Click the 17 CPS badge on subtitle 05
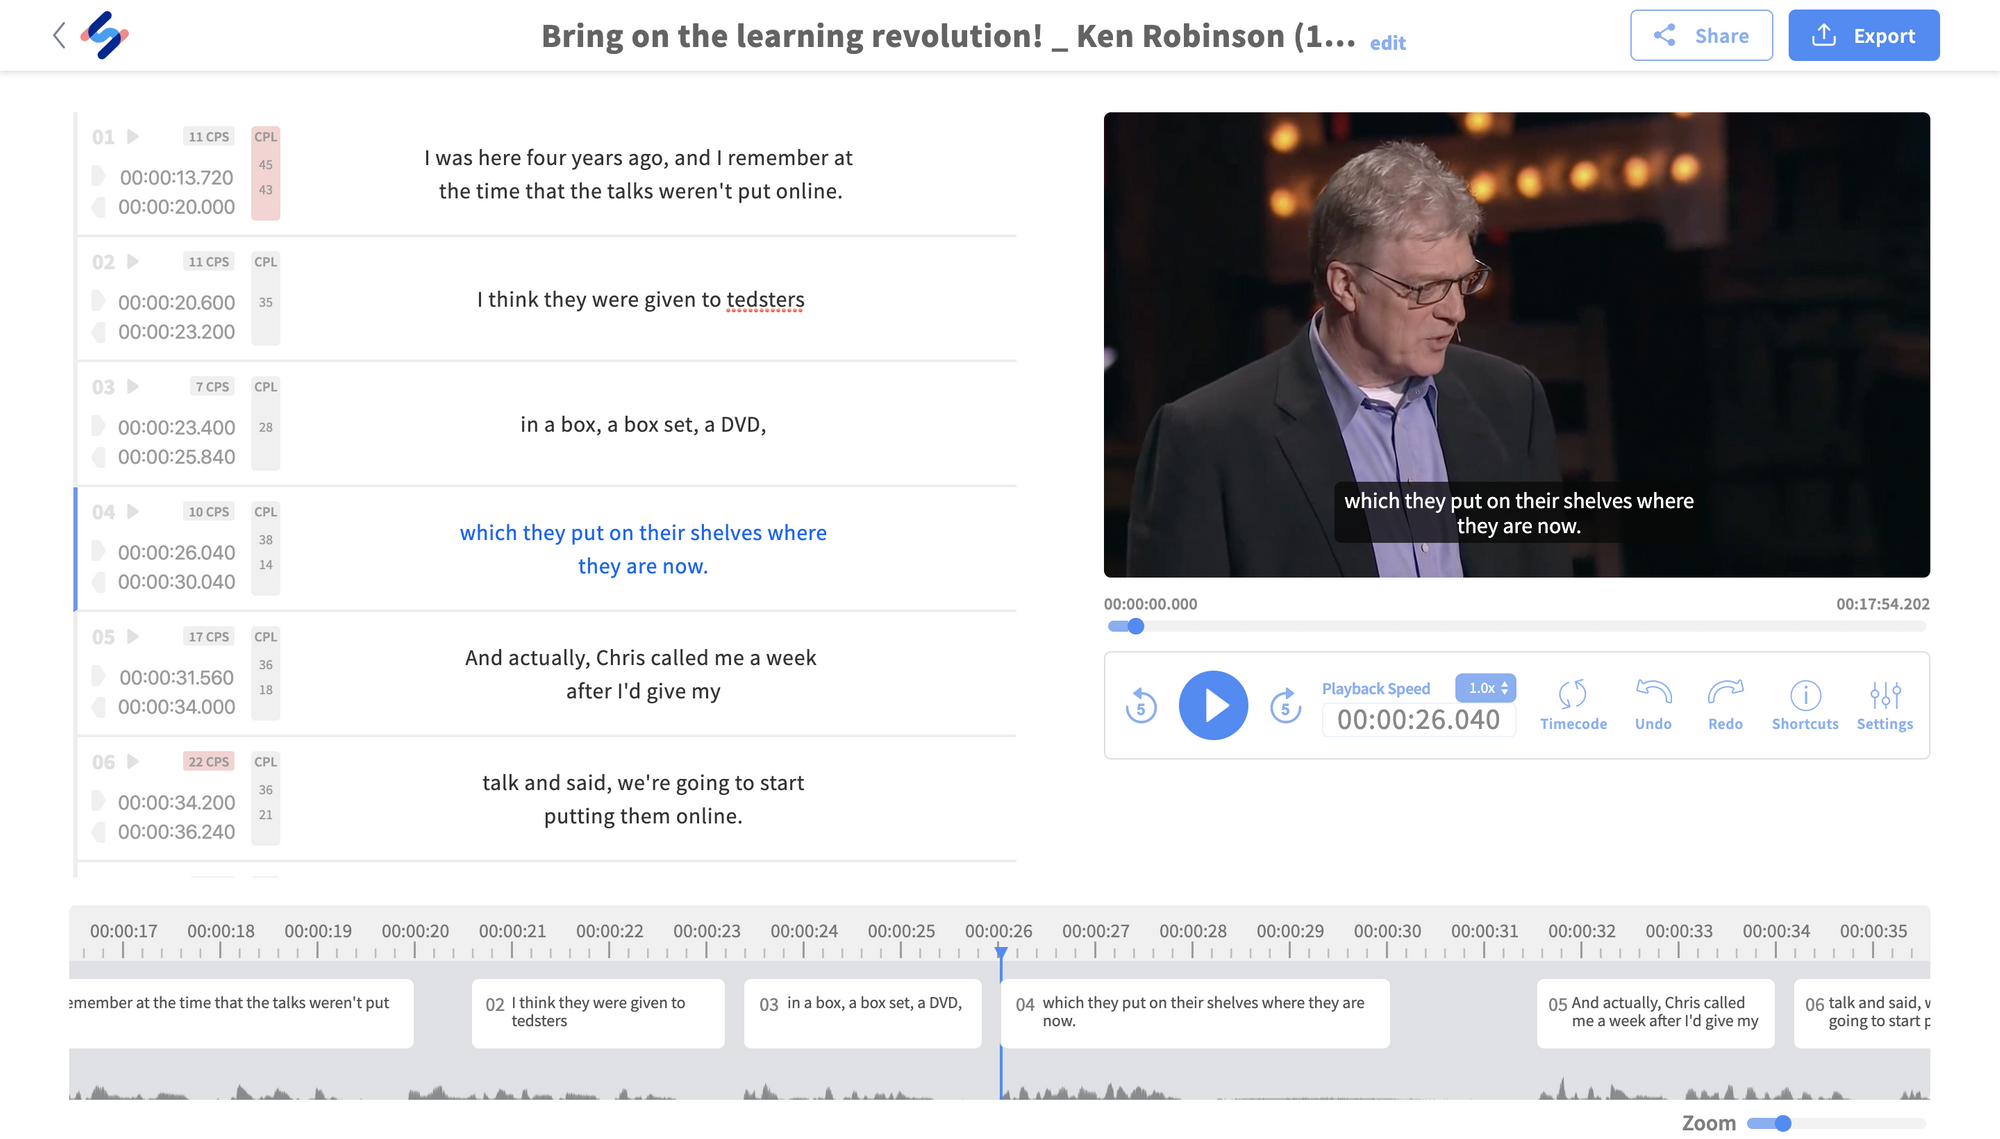The image size is (2000, 1139). (x=209, y=637)
